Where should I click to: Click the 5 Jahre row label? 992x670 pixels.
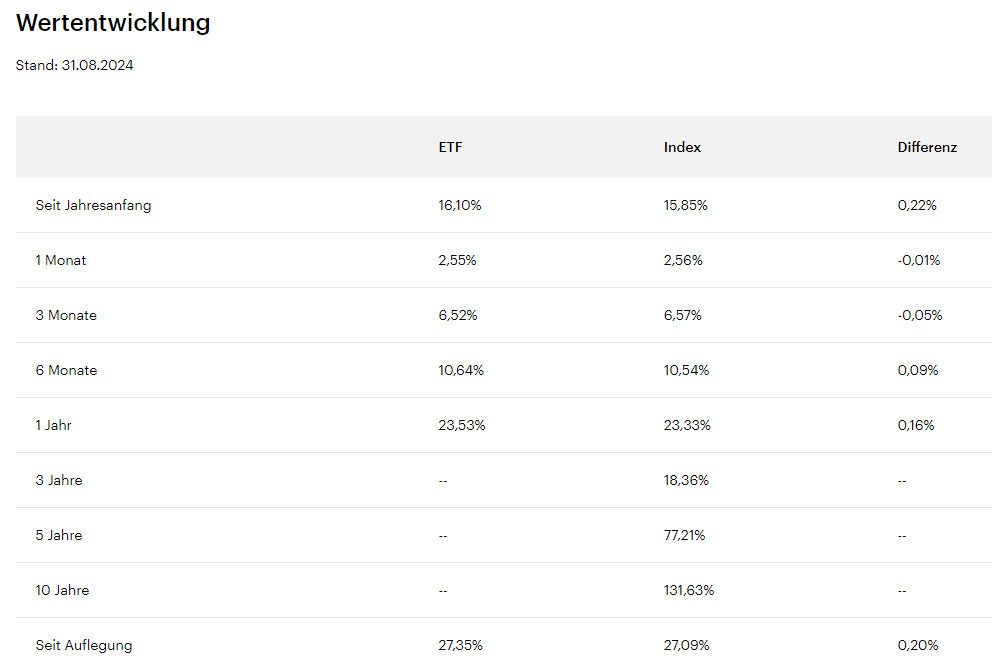click(x=59, y=535)
